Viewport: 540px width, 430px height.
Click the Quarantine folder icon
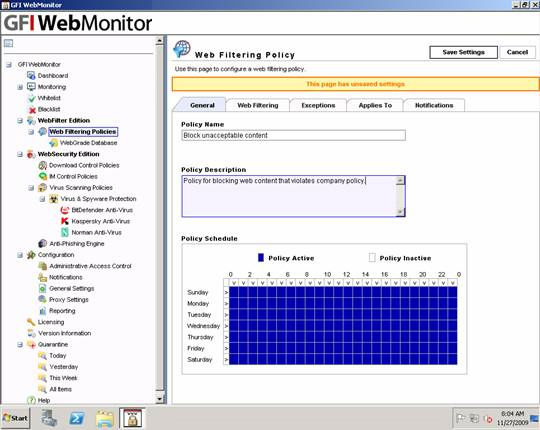(x=31, y=344)
